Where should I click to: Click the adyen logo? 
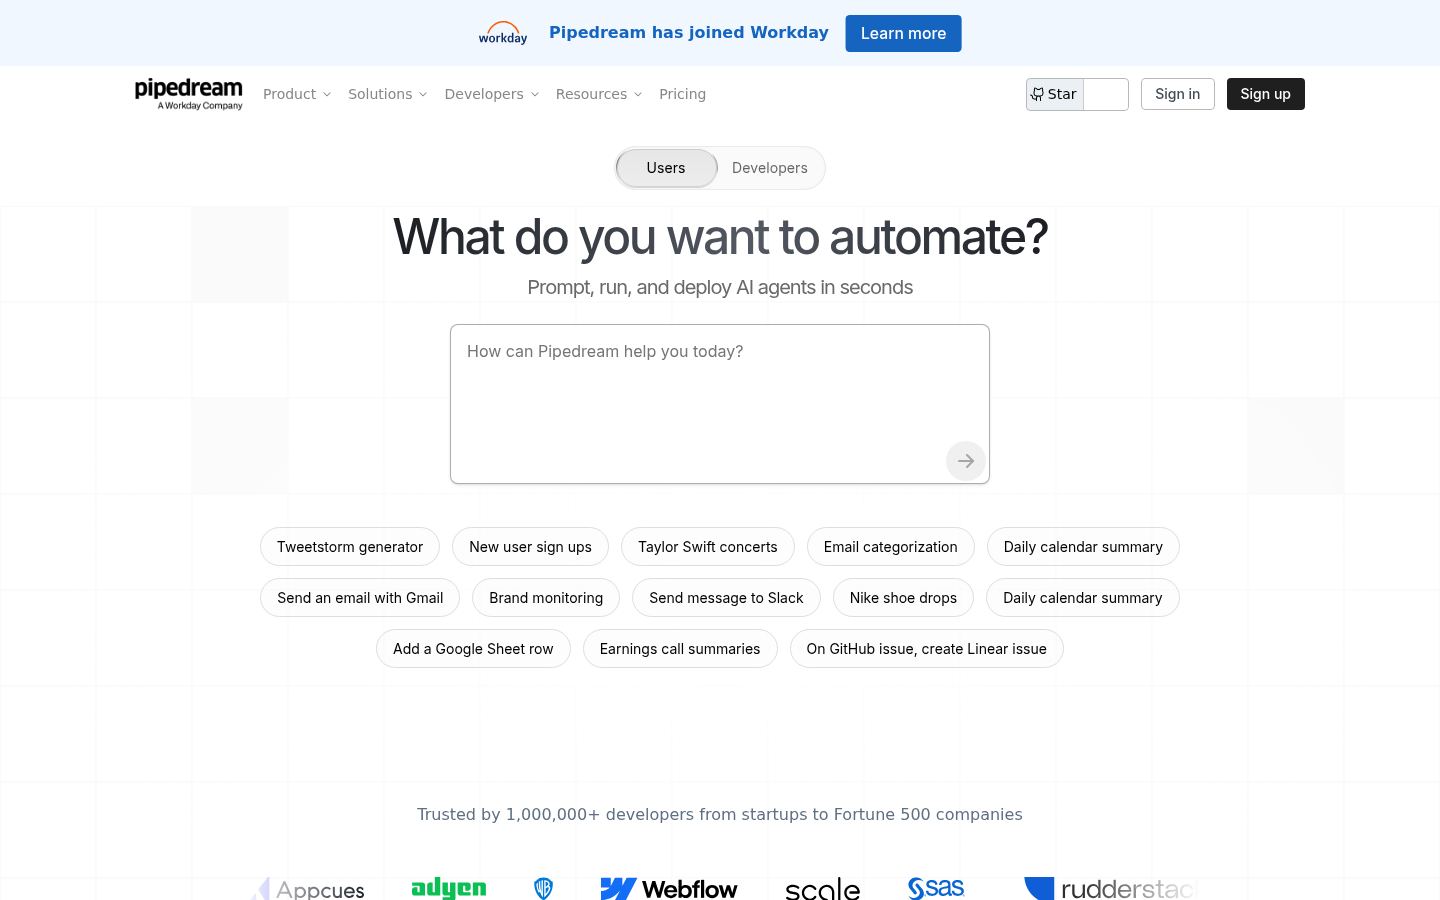pyautogui.click(x=449, y=888)
